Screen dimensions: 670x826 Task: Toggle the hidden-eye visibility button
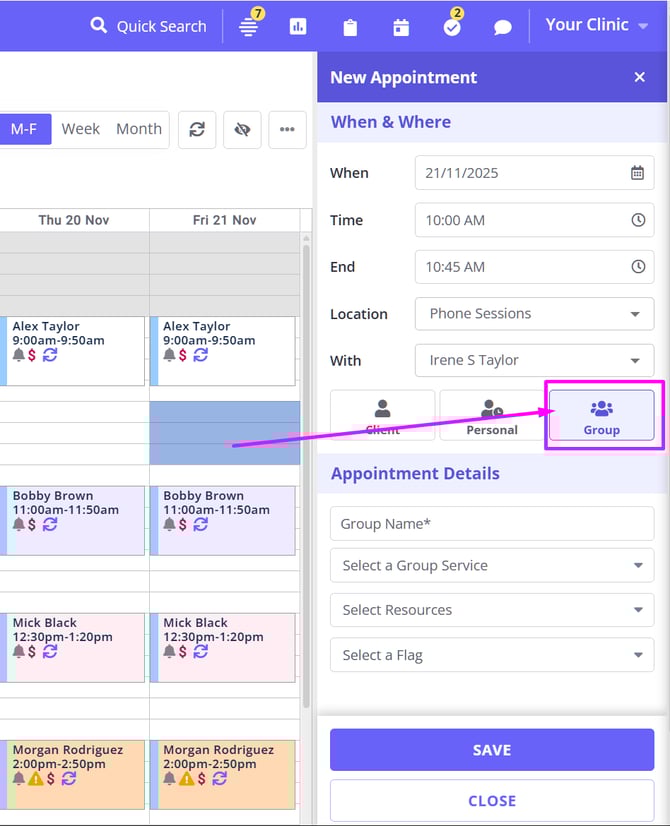click(242, 130)
